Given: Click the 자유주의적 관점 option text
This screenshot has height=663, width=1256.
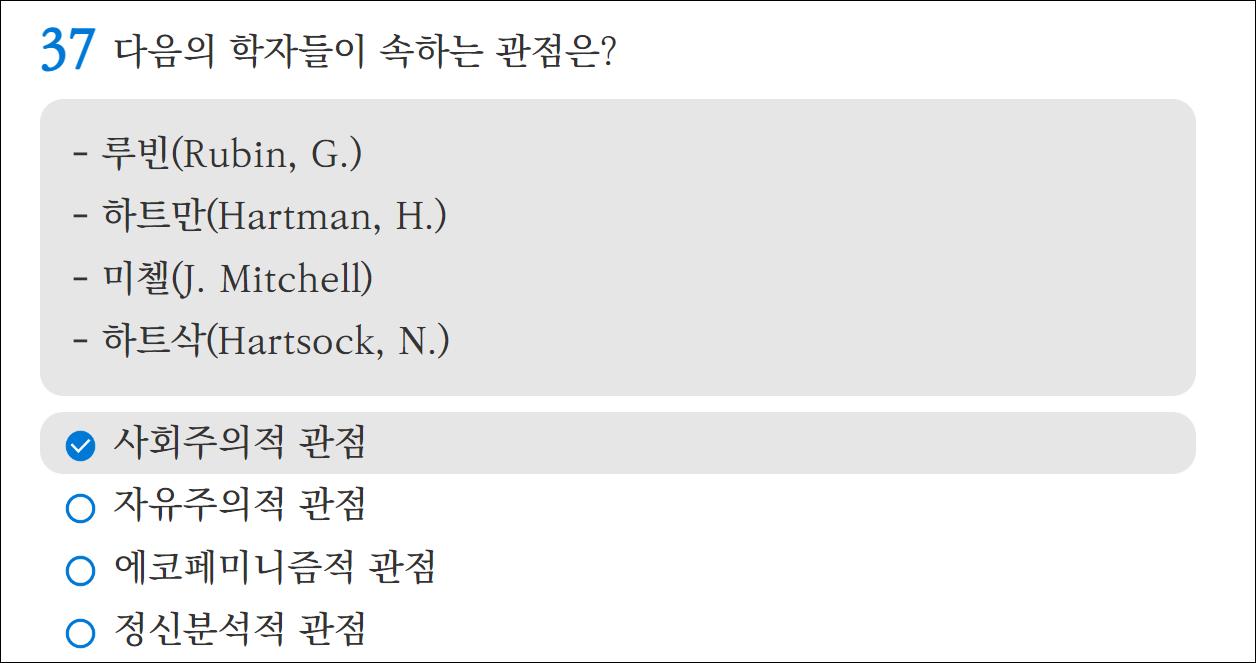Looking at the screenshot, I should (x=240, y=504).
